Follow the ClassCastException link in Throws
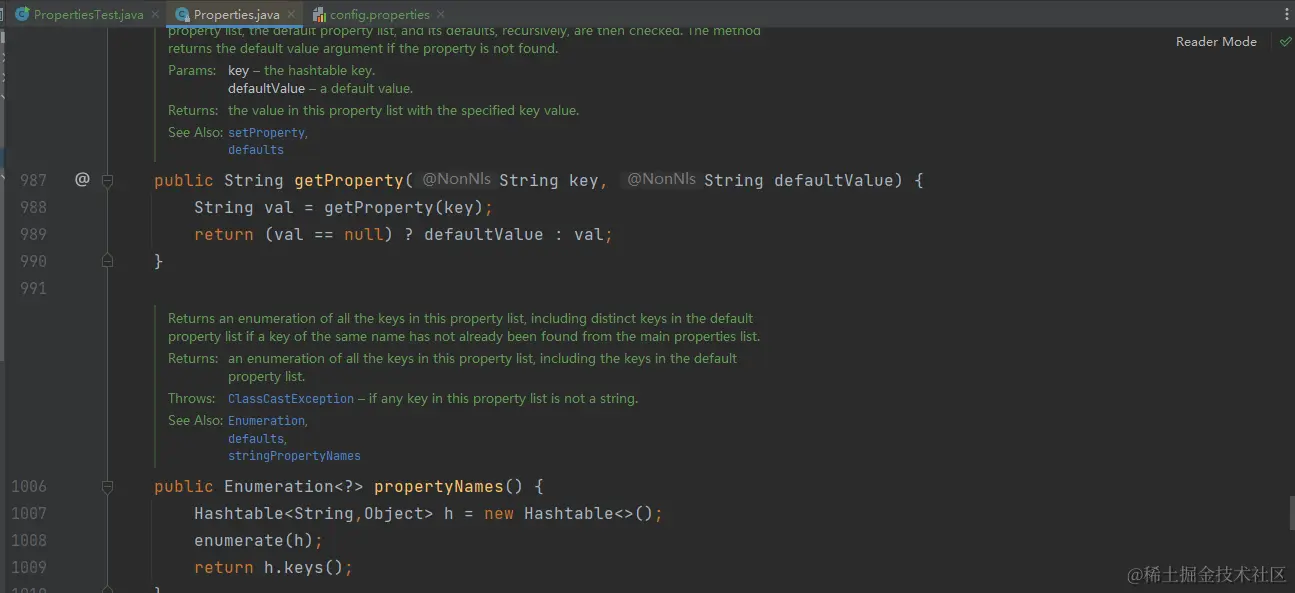1295x593 pixels. (291, 398)
